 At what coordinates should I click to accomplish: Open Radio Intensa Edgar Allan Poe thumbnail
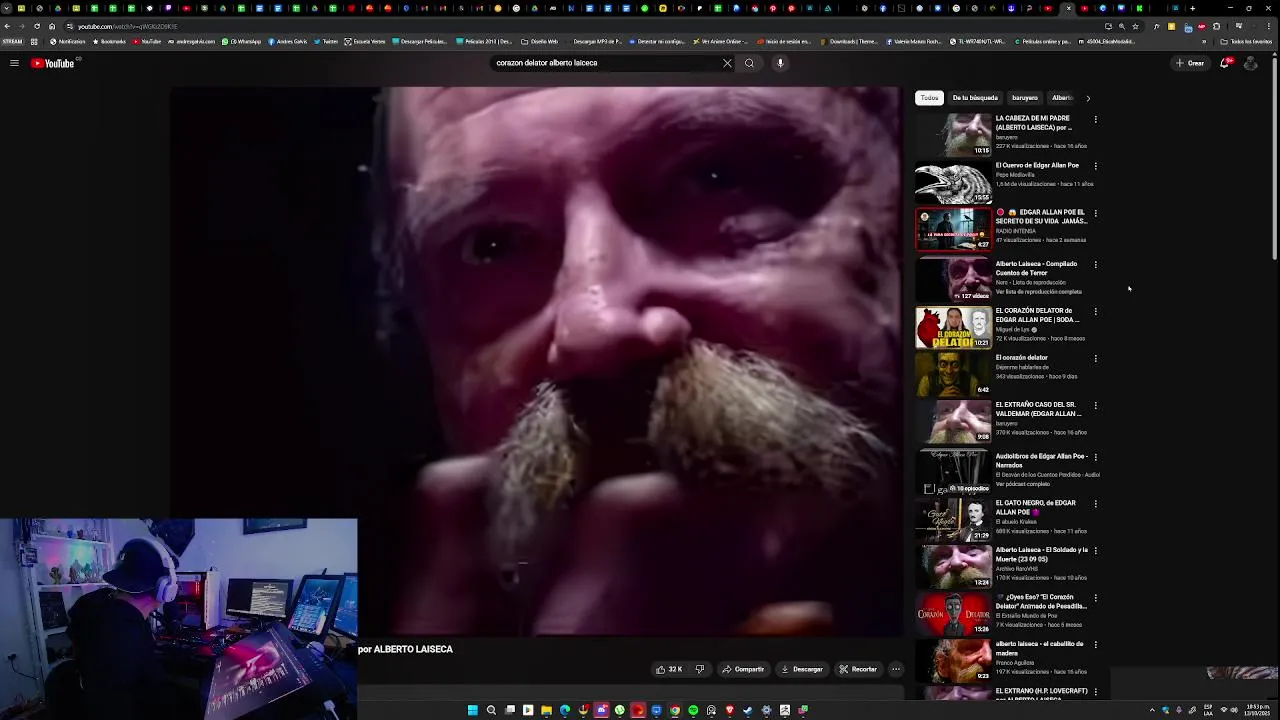tap(954, 229)
